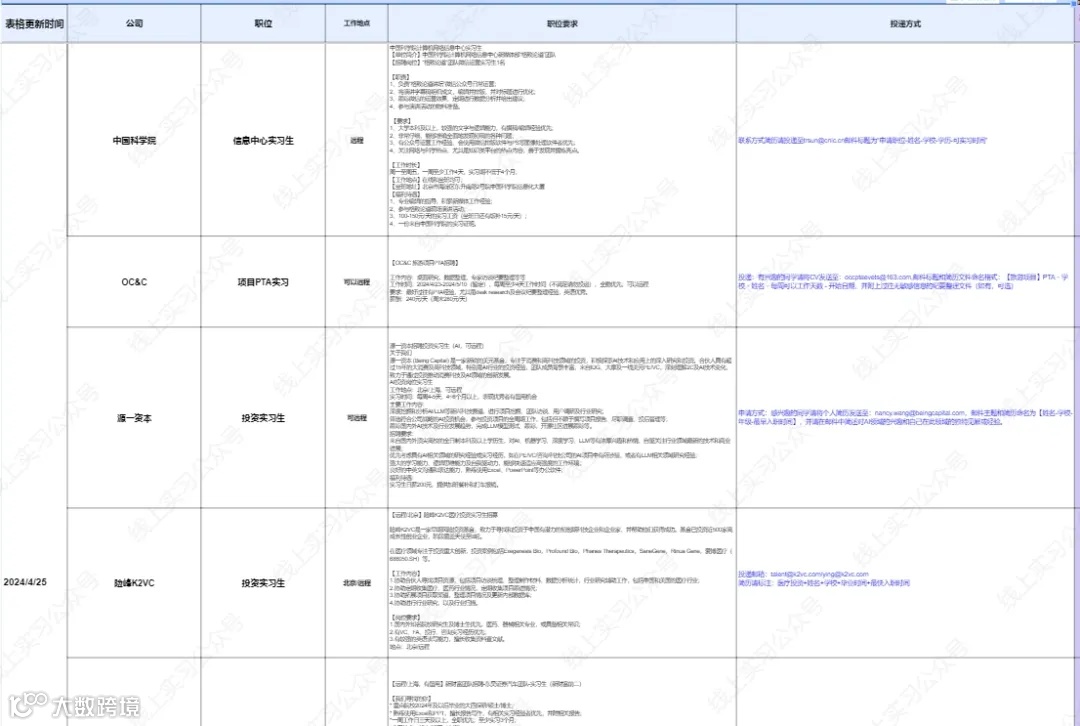Viewport: 1080px width, 726px height.
Task: Open the cnic.cn application email link
Action: pyautogui.click(x=862, y=141)
